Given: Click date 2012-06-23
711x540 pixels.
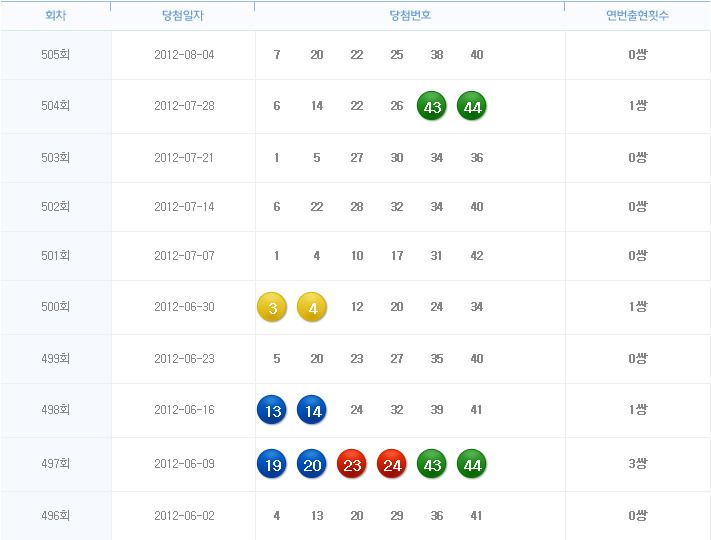Looking at the screenshot, I should (184, 359).
